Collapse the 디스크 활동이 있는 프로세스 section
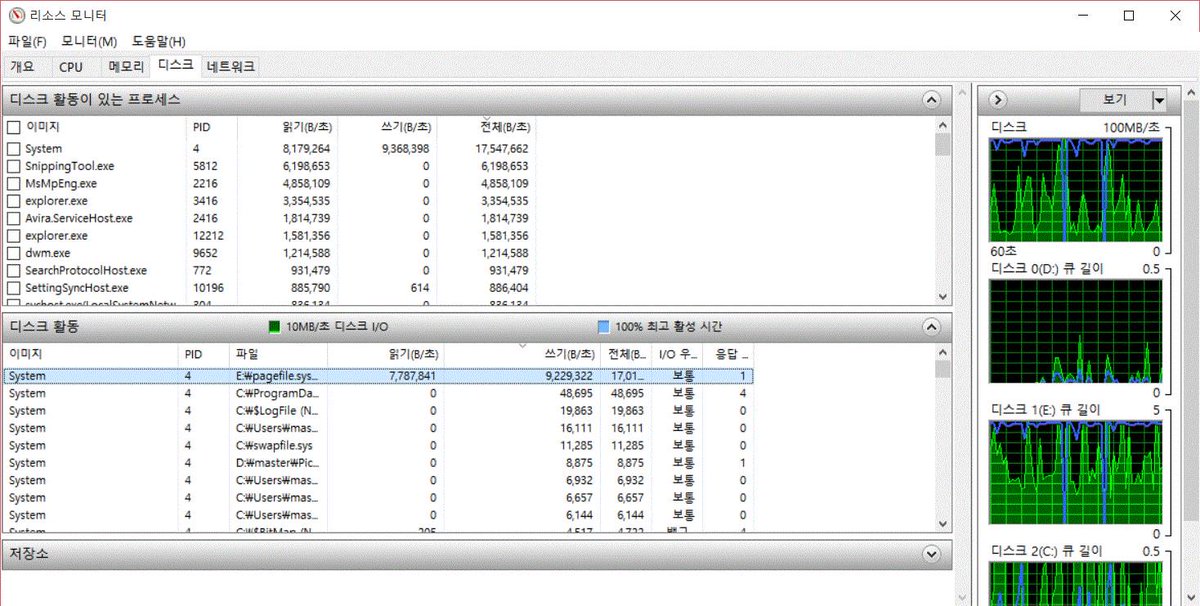The image size is (1200, 606). [x=932, y=99]
